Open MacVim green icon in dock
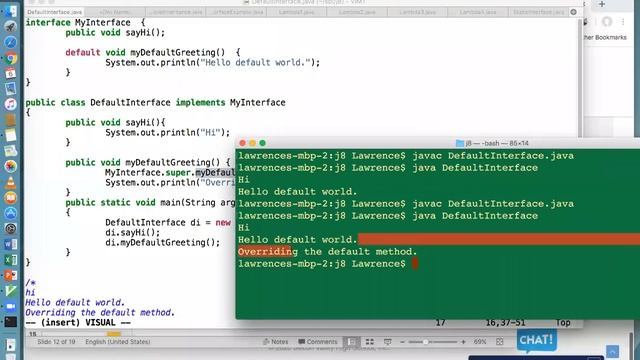This screenshot has height=360, width=640. [x=11, y=291]
